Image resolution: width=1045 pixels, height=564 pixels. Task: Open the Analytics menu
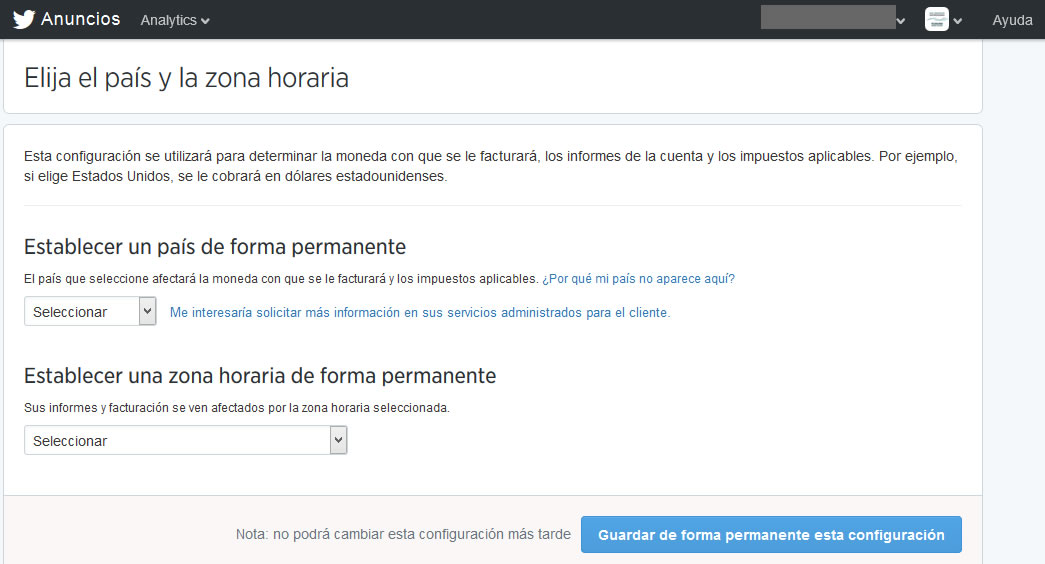(169, 20)
